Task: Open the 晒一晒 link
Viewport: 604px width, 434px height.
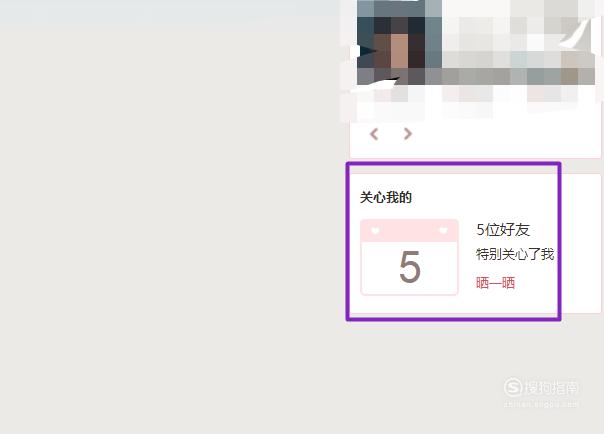Action: pos(495,283)
